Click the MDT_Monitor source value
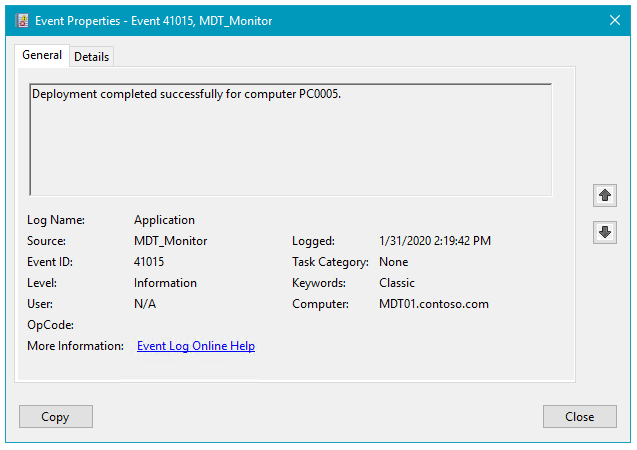The height and width of the screenshot is (450, 637). tap(170, 241)
